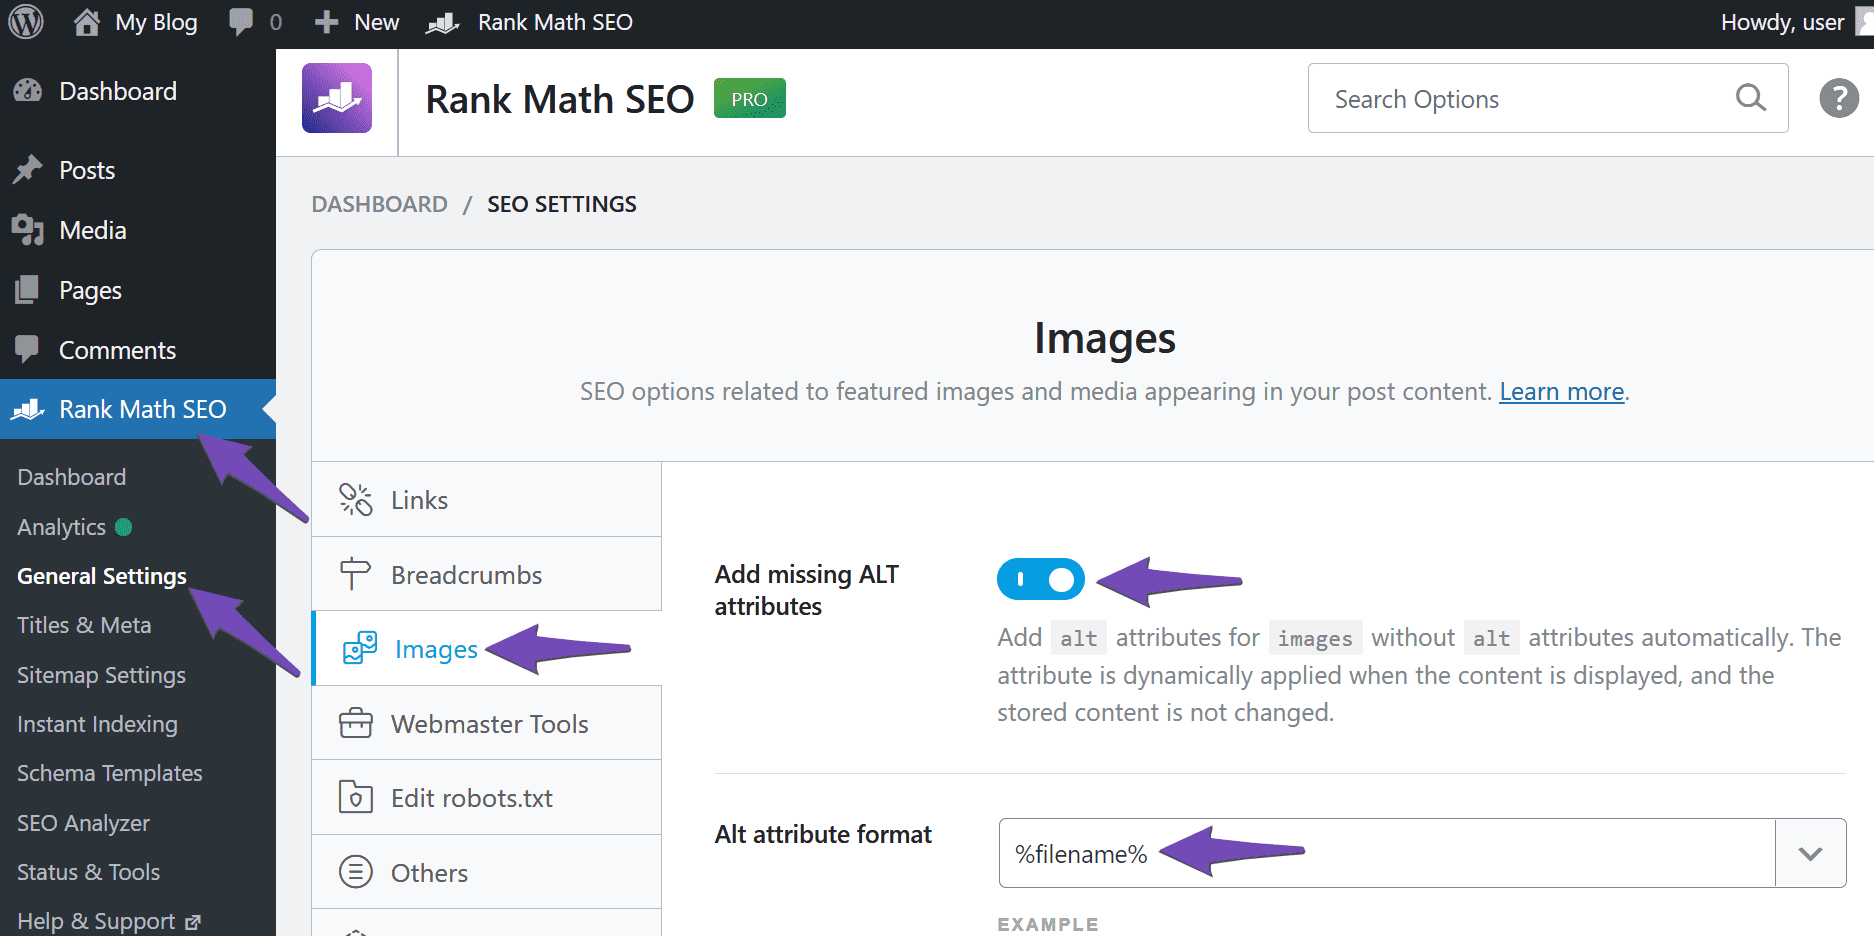This screenshot has height=936, width=1874.
Task: Click the briefcase icon for Webmaster Tools
Action: tap(356, 722)
